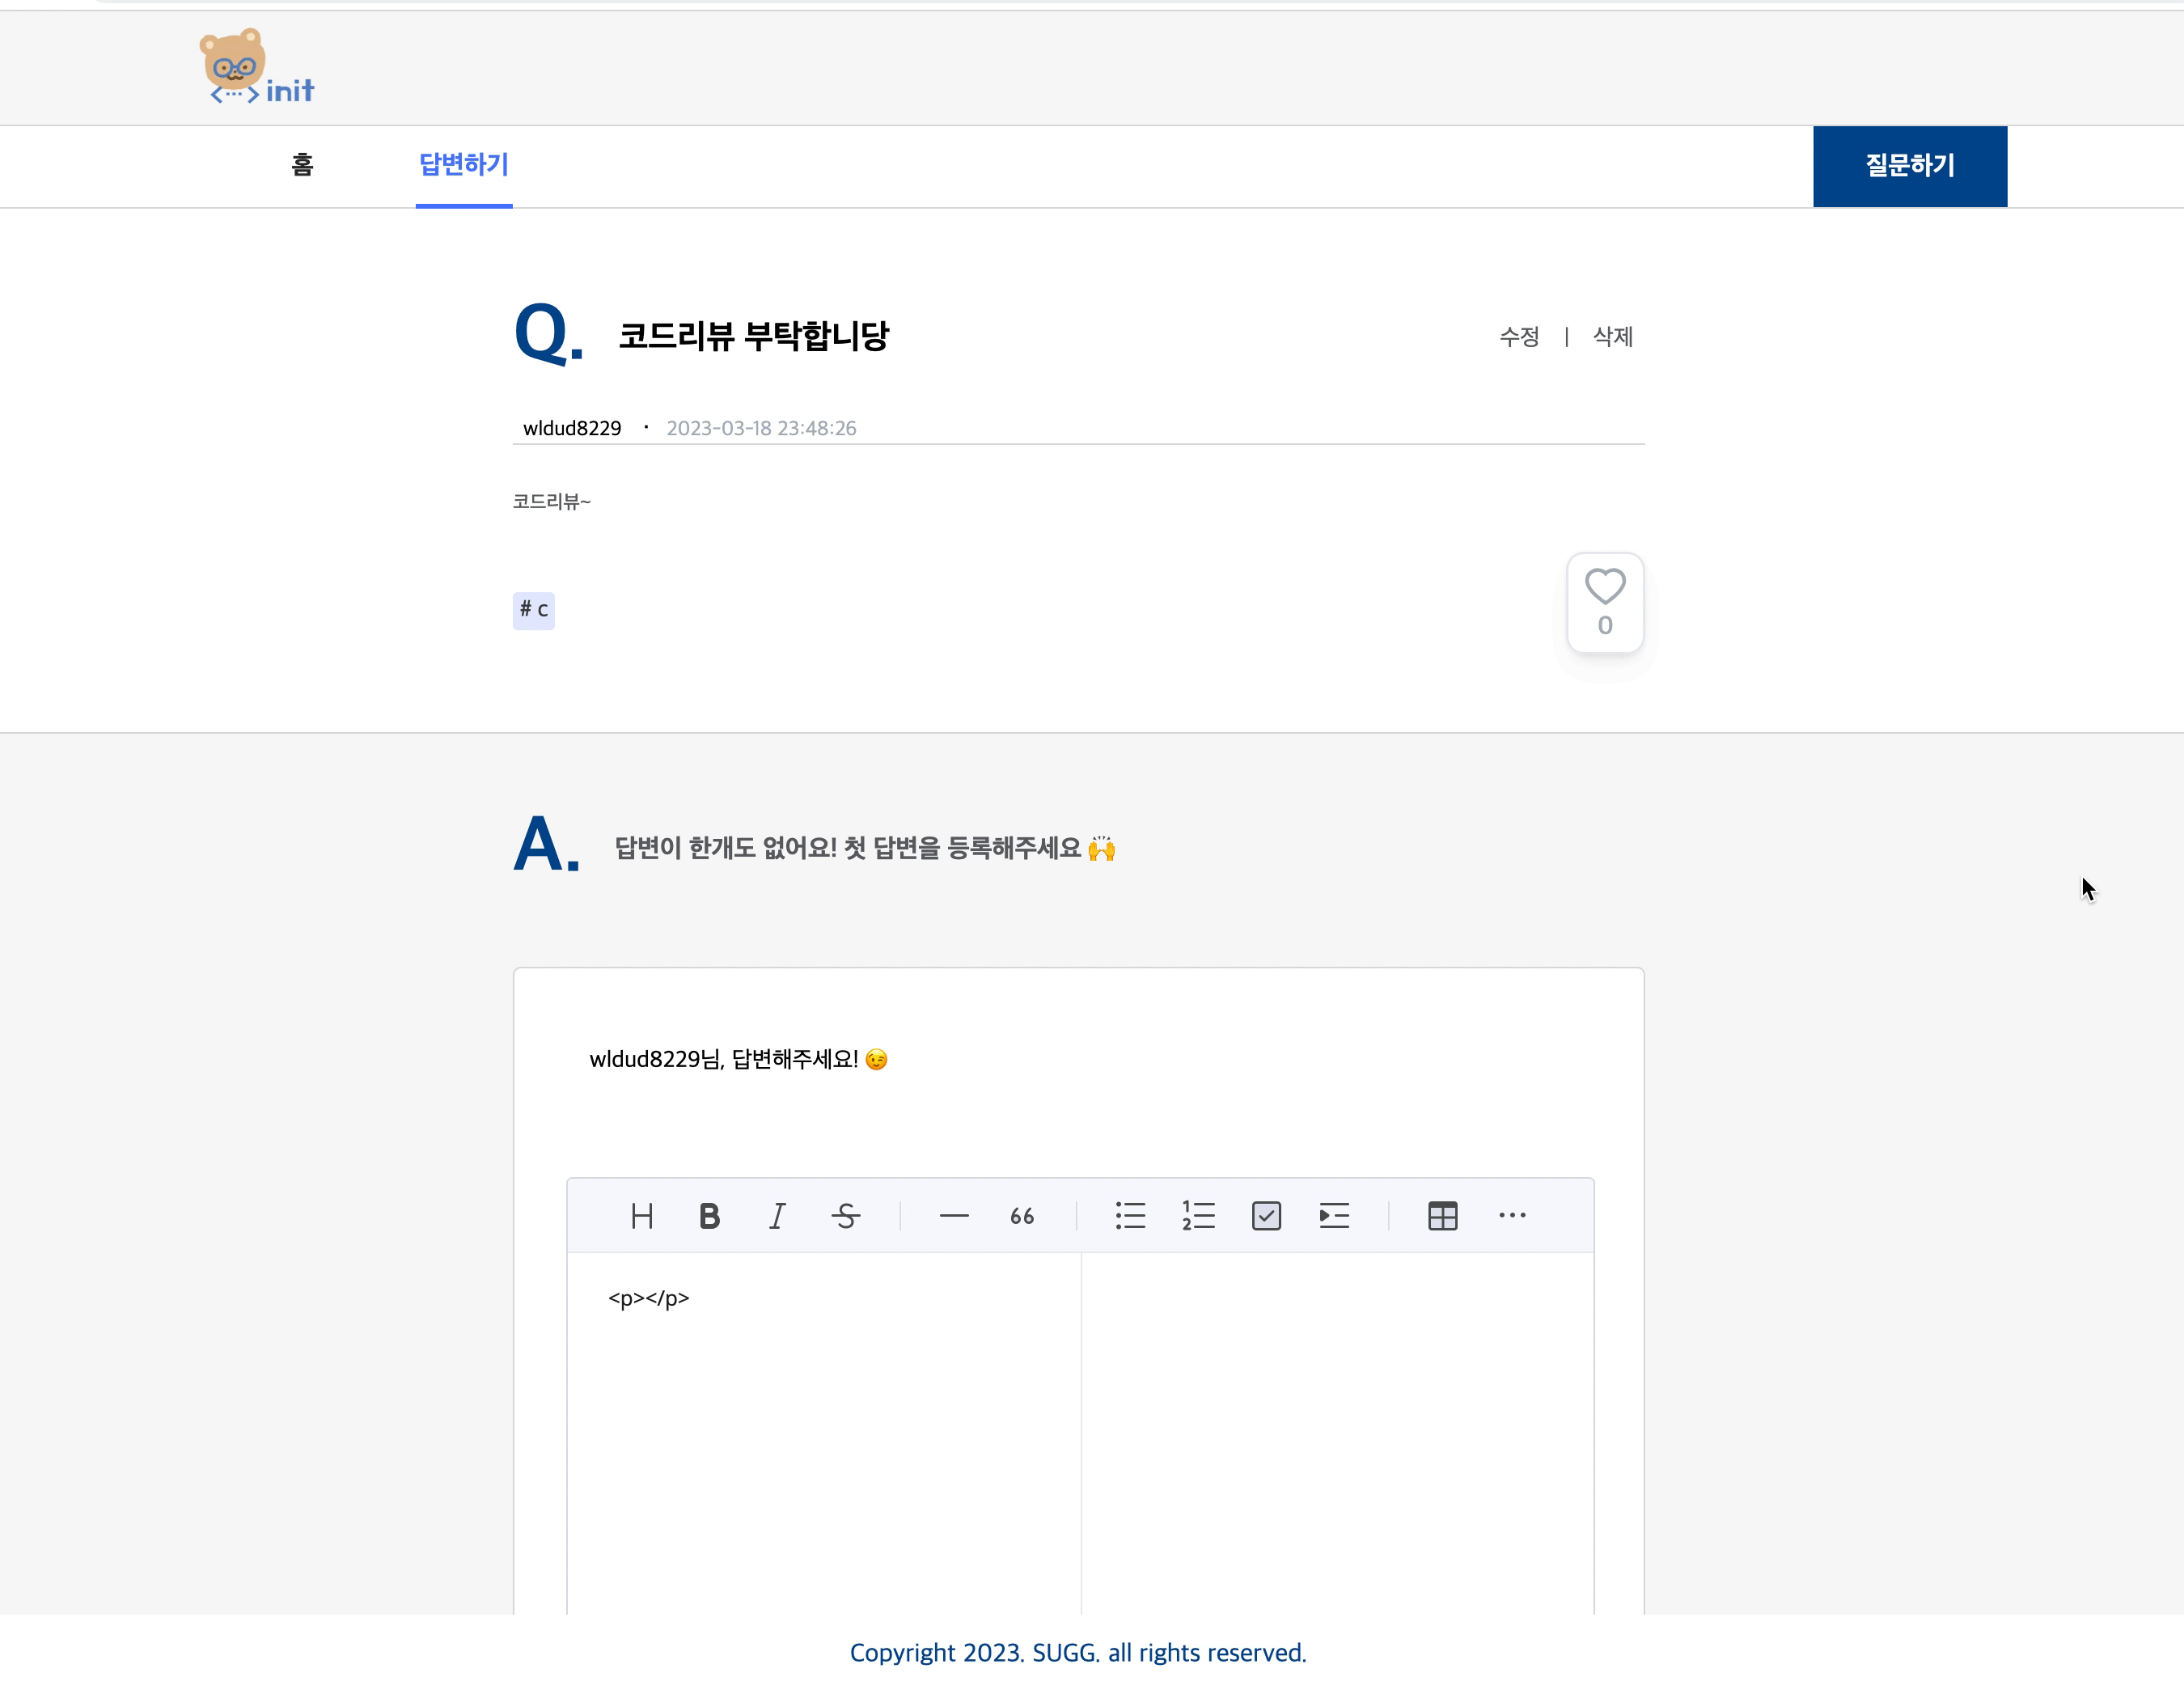Insert a bulleted list
2184x1694 pixels.
tap(1130, 1216)
